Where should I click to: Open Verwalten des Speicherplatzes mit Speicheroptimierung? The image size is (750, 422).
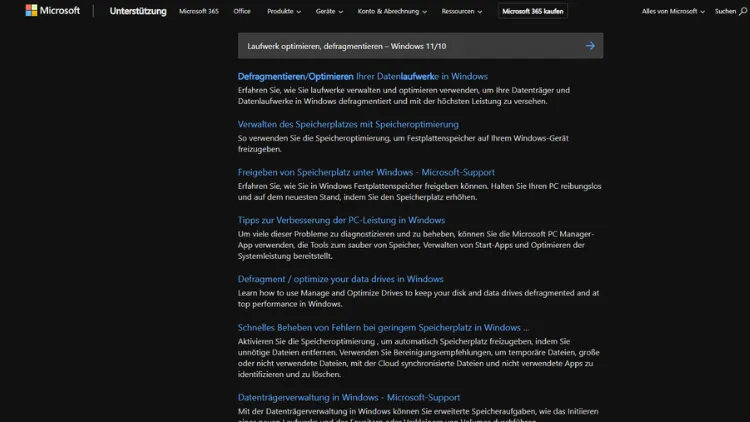348,124
